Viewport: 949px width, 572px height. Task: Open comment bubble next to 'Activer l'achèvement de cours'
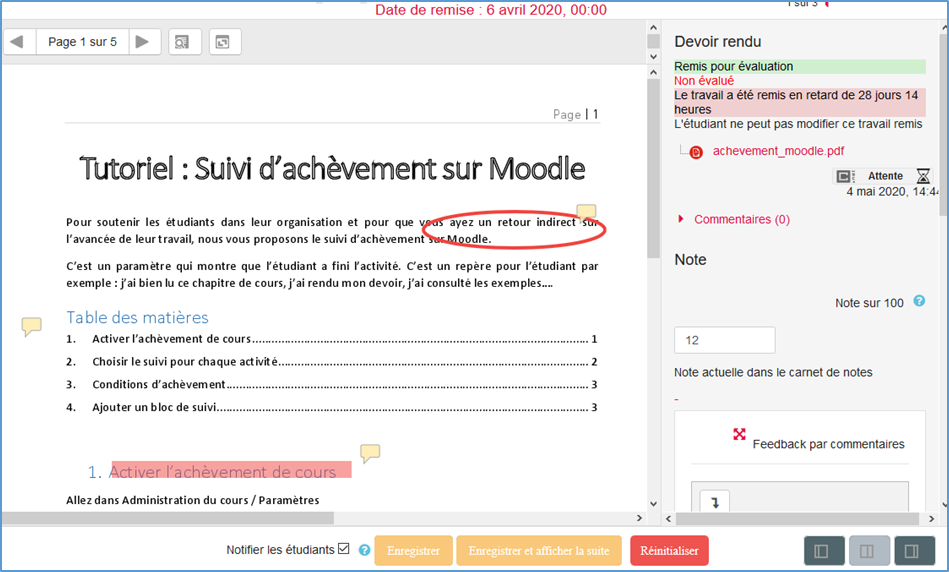click(370, 453)
